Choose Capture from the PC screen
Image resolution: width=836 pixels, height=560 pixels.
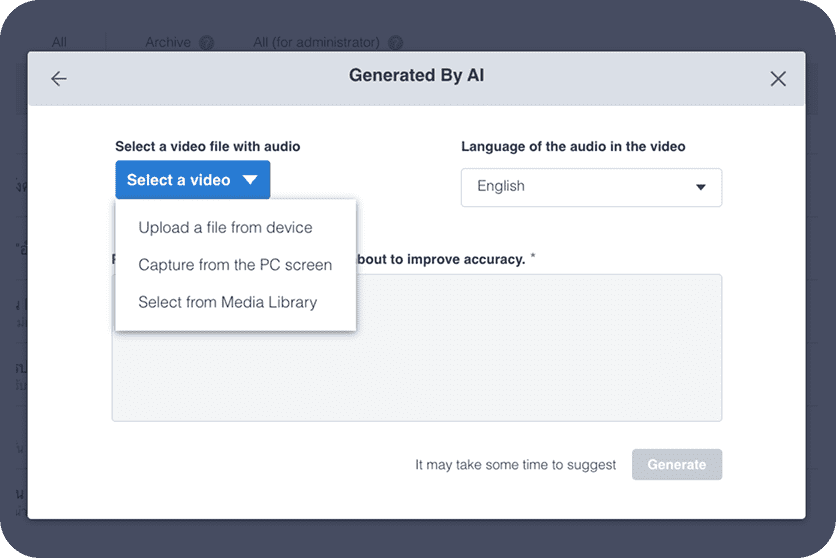click(235, 265)
